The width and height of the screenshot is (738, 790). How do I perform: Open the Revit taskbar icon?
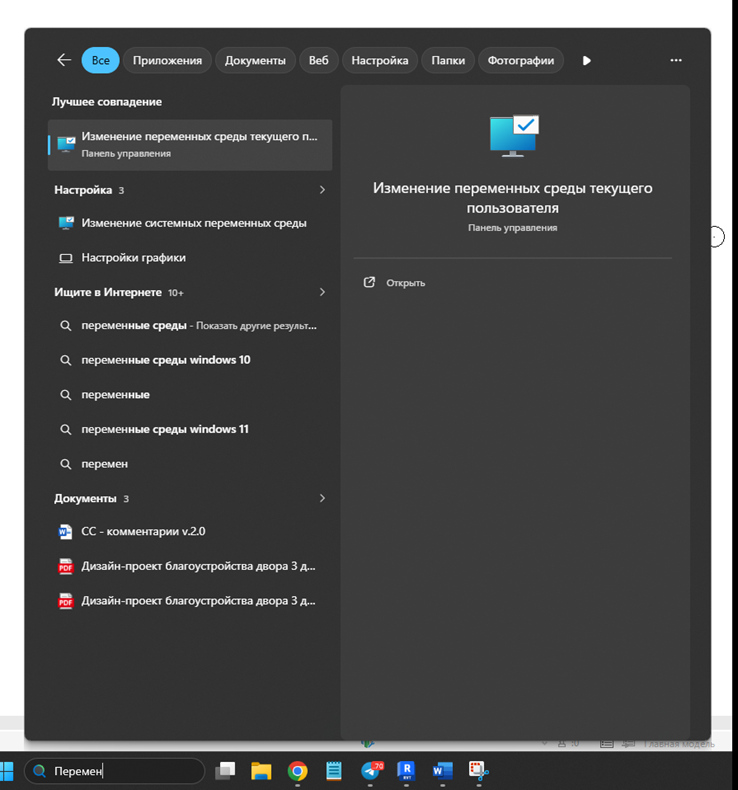[406, 771]
